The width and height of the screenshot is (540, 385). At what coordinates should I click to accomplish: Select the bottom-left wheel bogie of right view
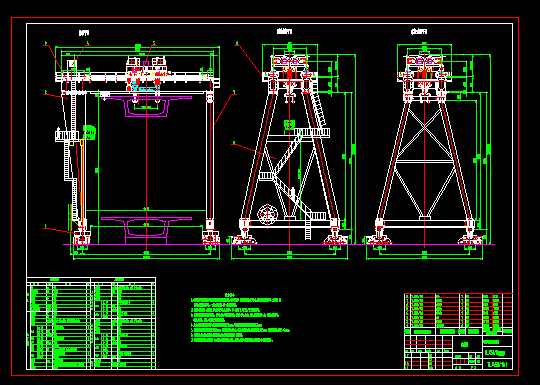pos(379,238)
